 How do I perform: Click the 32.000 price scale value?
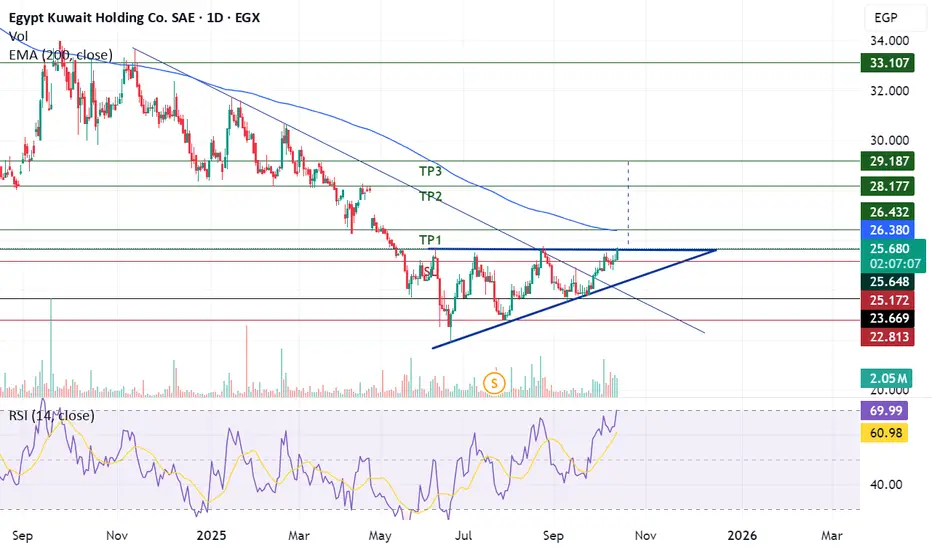[x=889, y=90]
